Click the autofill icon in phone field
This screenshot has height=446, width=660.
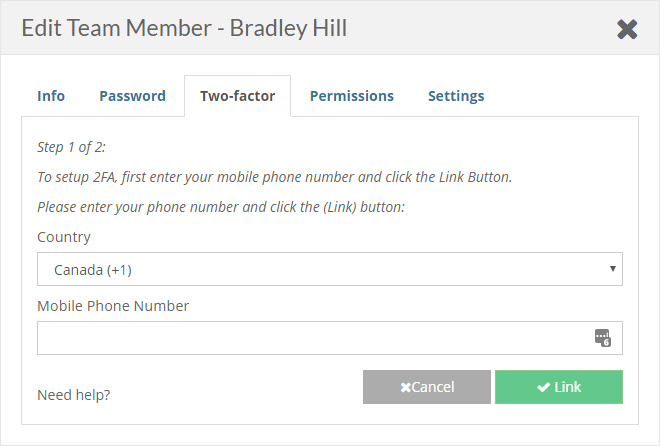tap(602, 338)
